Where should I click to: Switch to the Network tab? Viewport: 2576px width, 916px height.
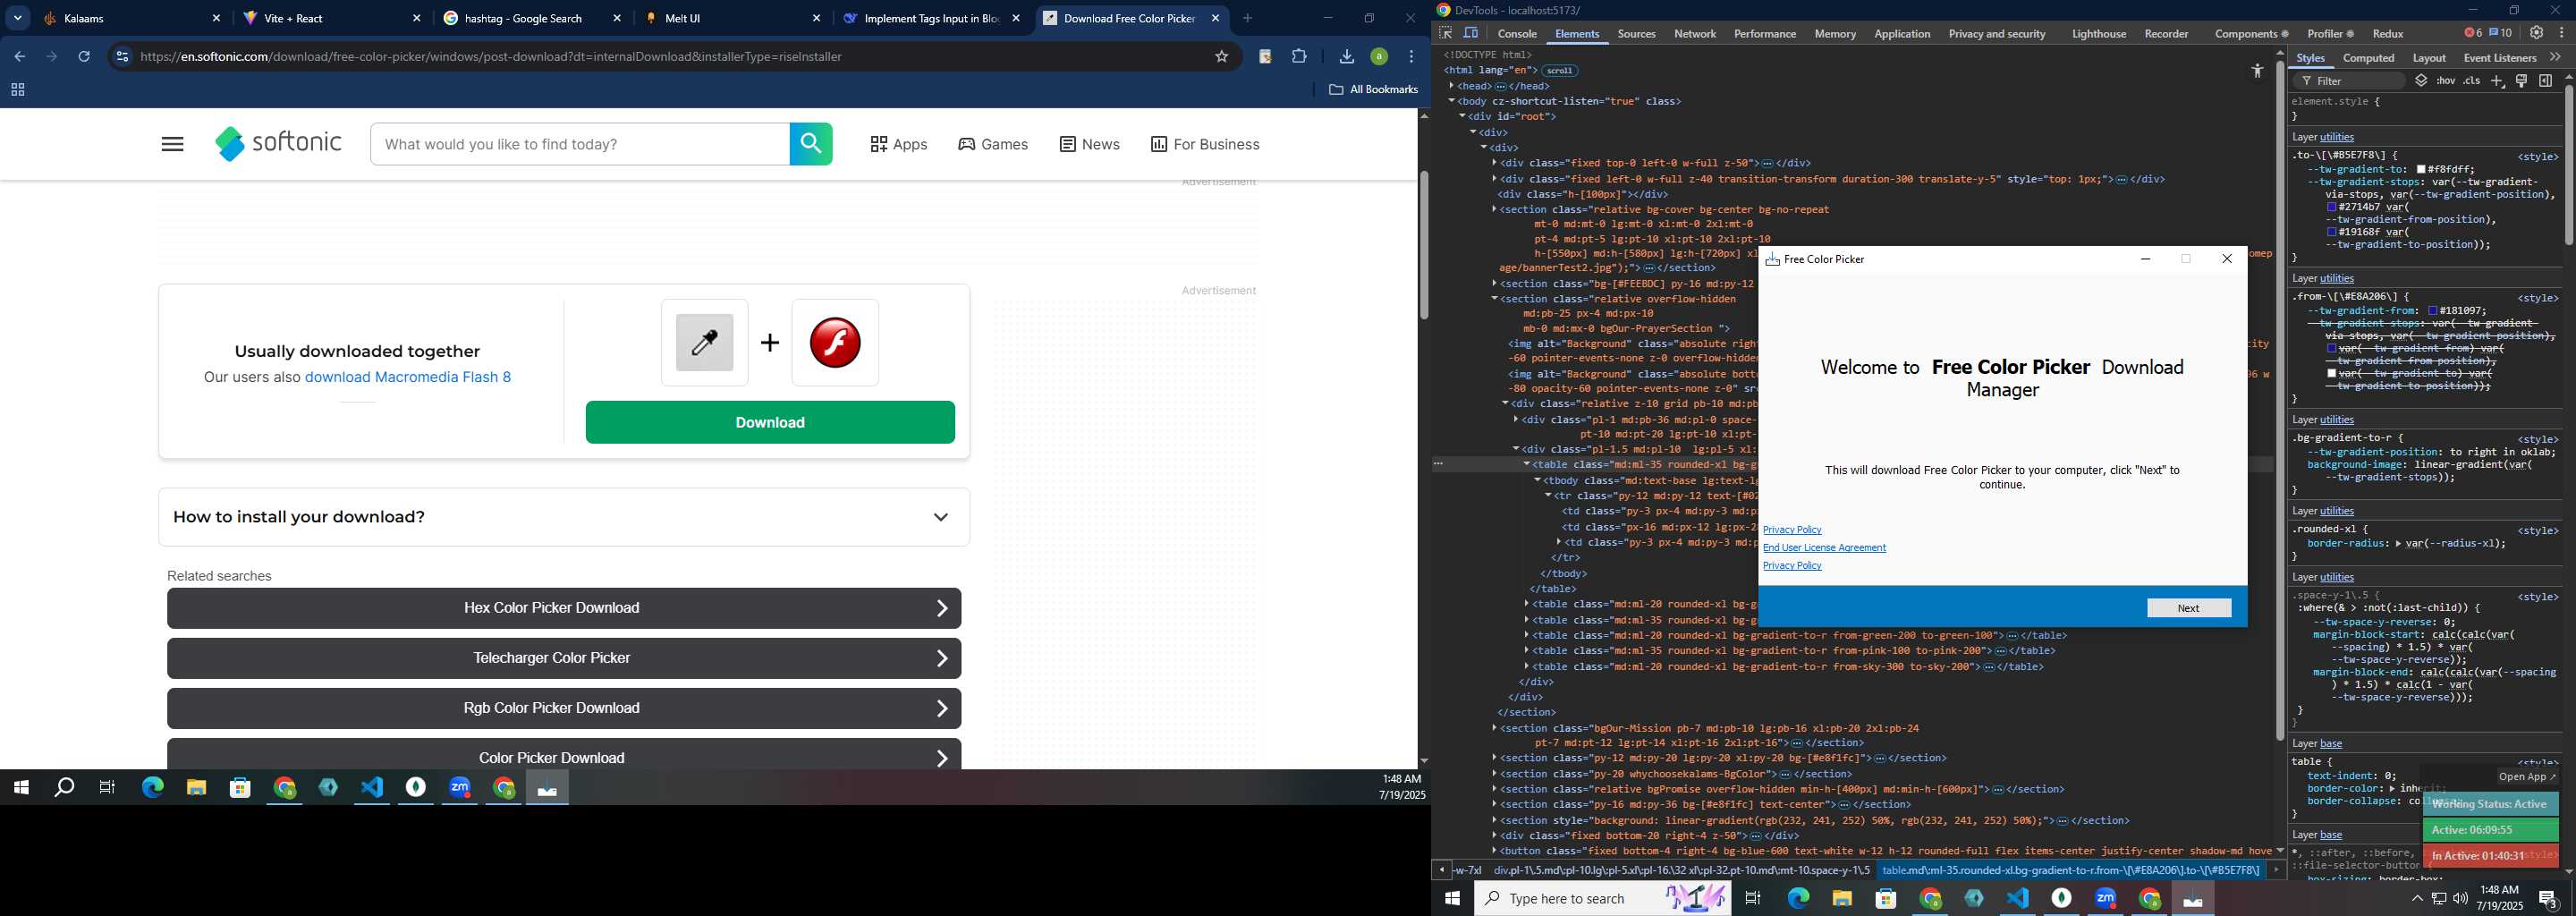[1695, 34]
